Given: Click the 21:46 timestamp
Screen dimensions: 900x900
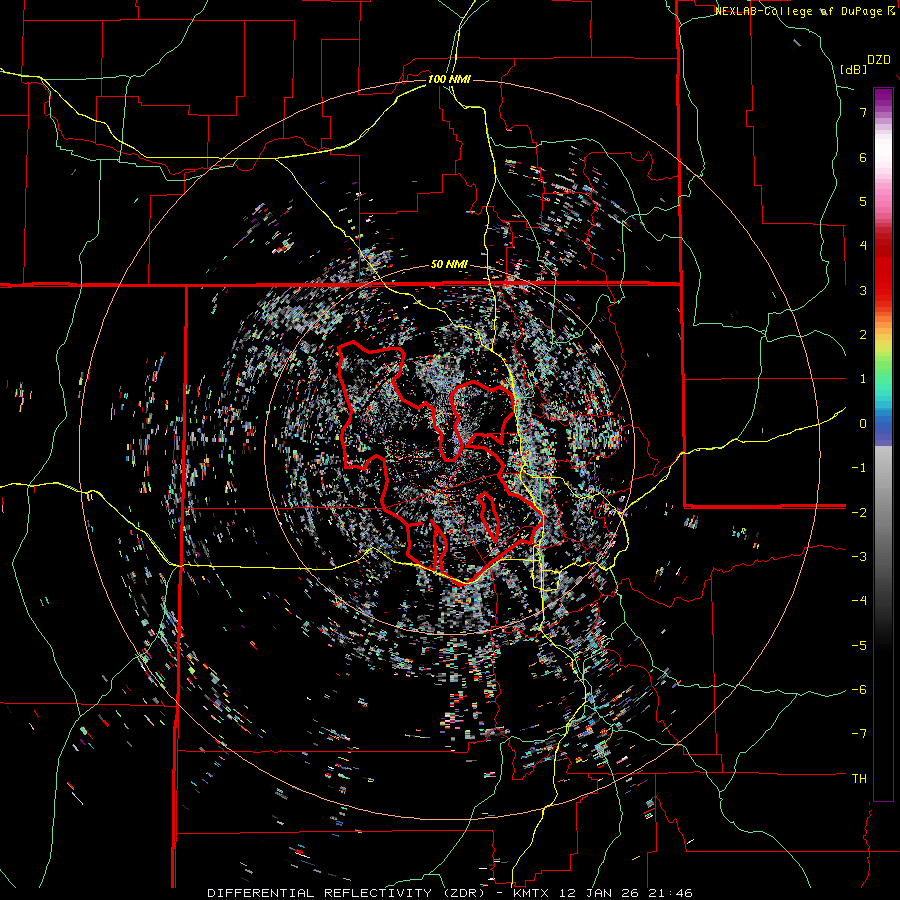Looking at the screenshot, I should (x=672, y=893).
